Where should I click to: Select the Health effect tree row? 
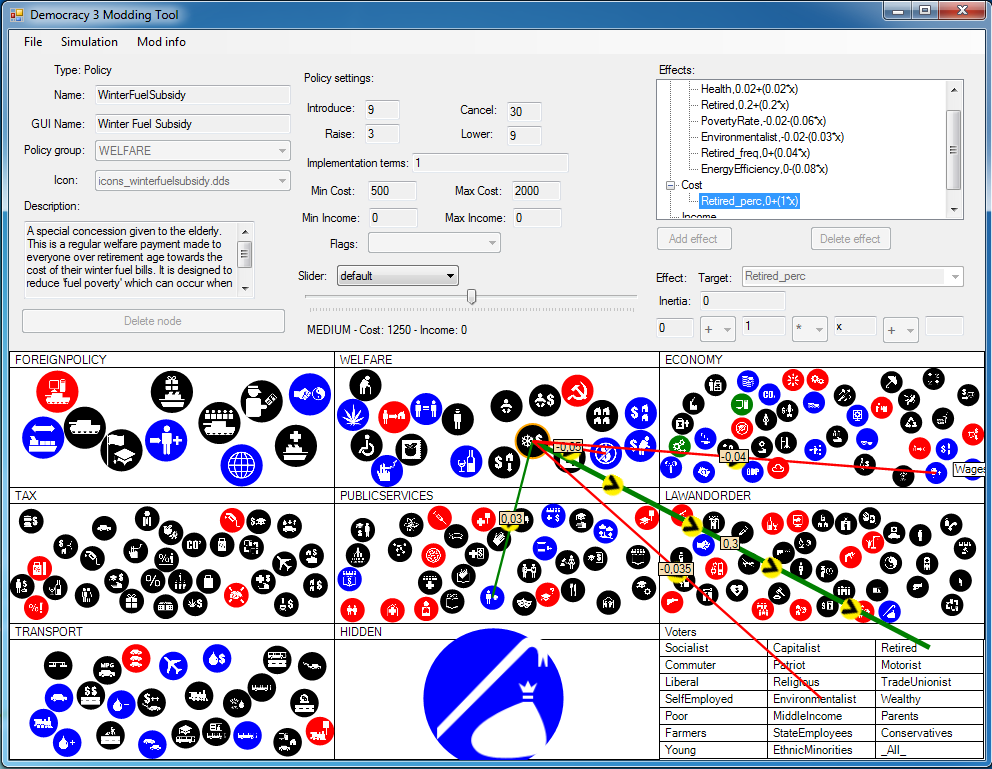[x=749, y=89]
